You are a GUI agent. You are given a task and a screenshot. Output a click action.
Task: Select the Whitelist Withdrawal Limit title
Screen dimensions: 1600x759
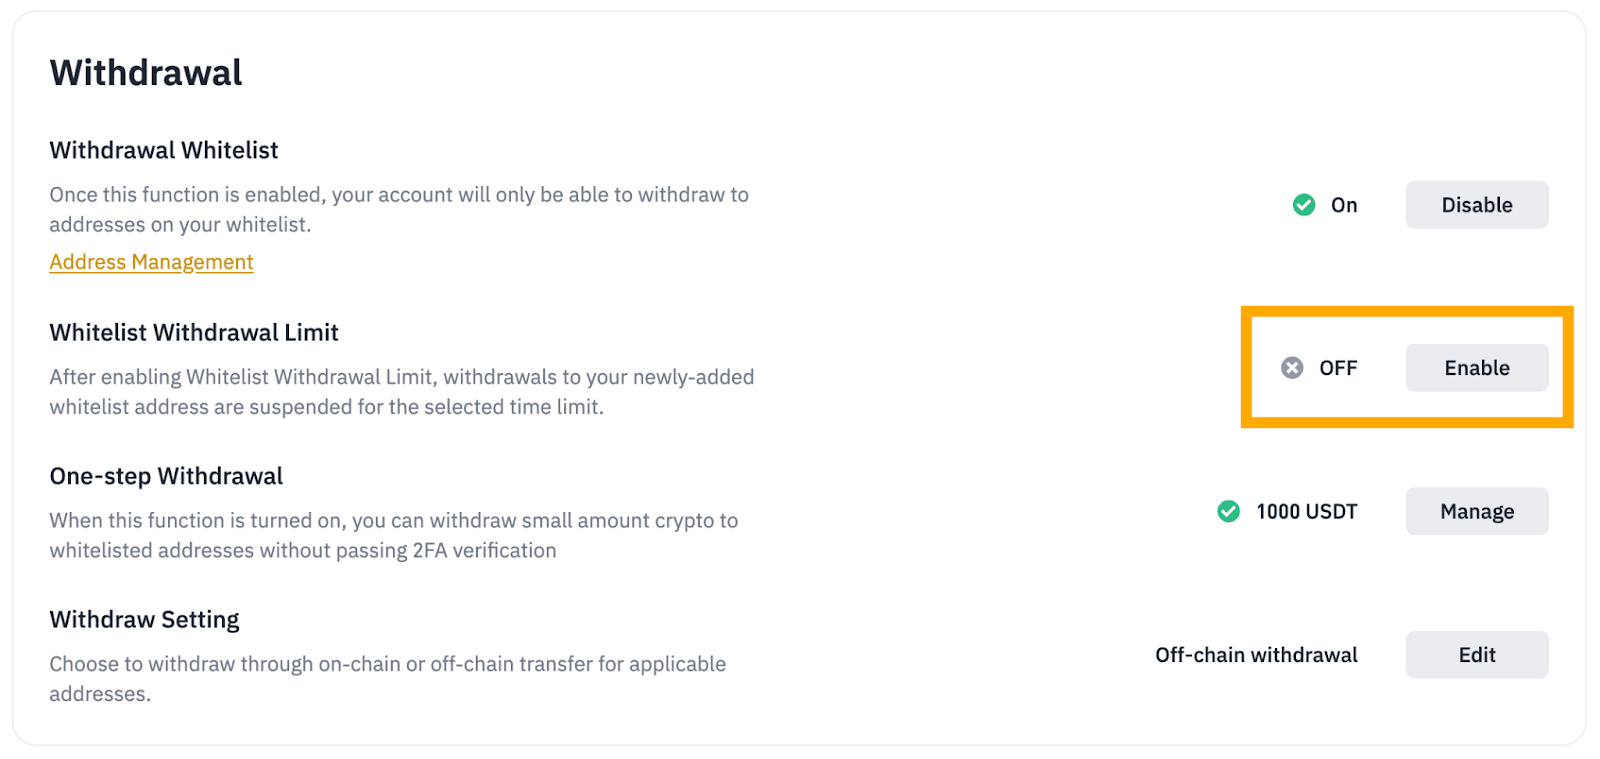(194, 332)
